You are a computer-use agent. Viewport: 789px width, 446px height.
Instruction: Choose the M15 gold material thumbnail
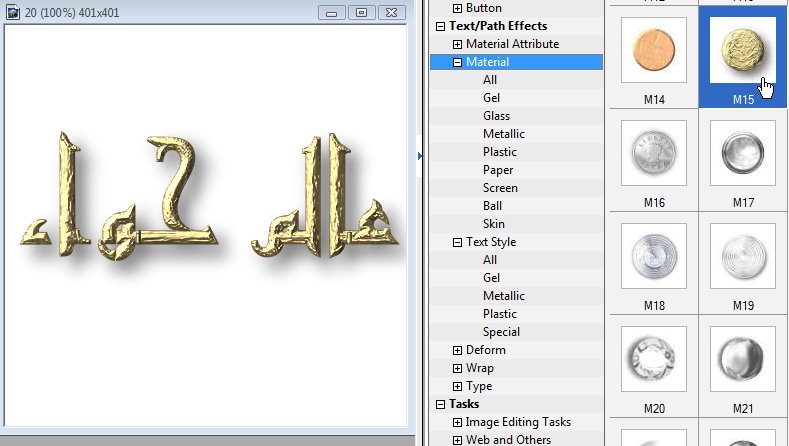click(x=742, y=51)
